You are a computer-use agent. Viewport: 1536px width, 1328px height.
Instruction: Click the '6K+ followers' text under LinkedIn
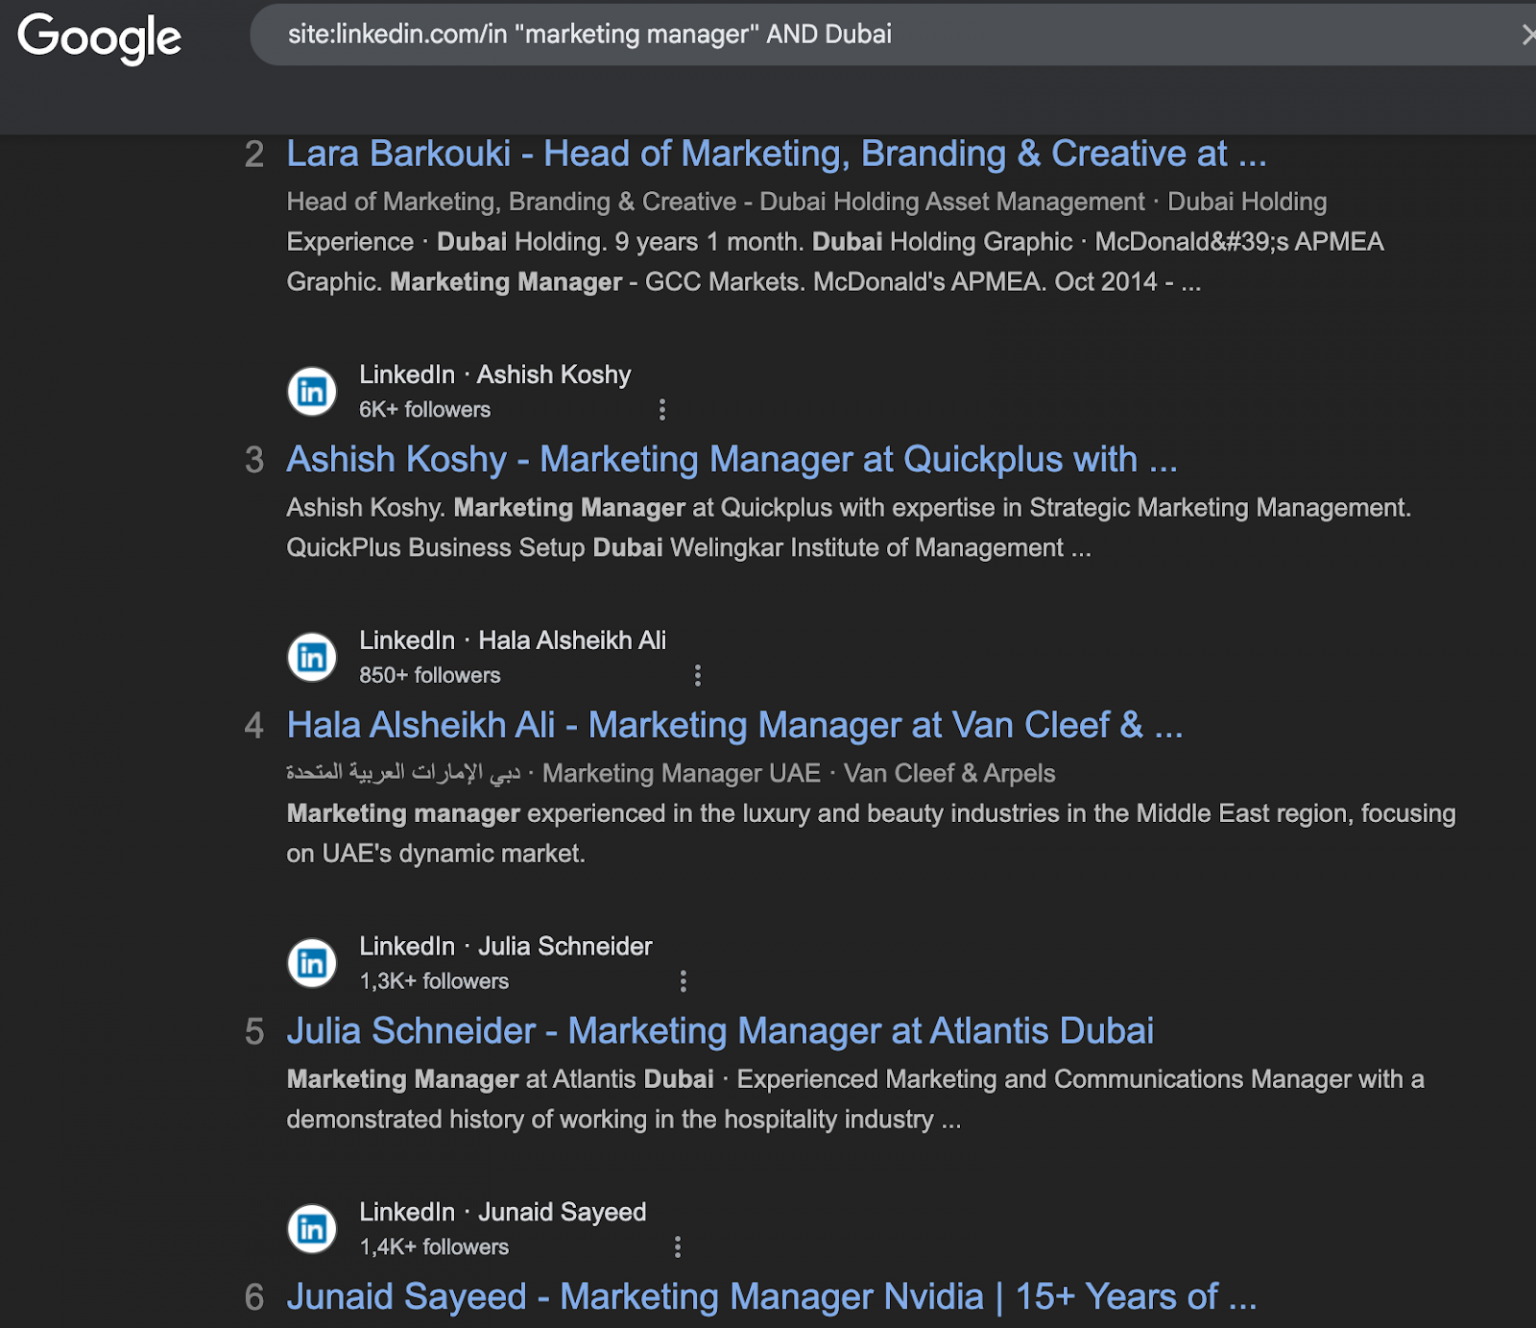[424, 409]
